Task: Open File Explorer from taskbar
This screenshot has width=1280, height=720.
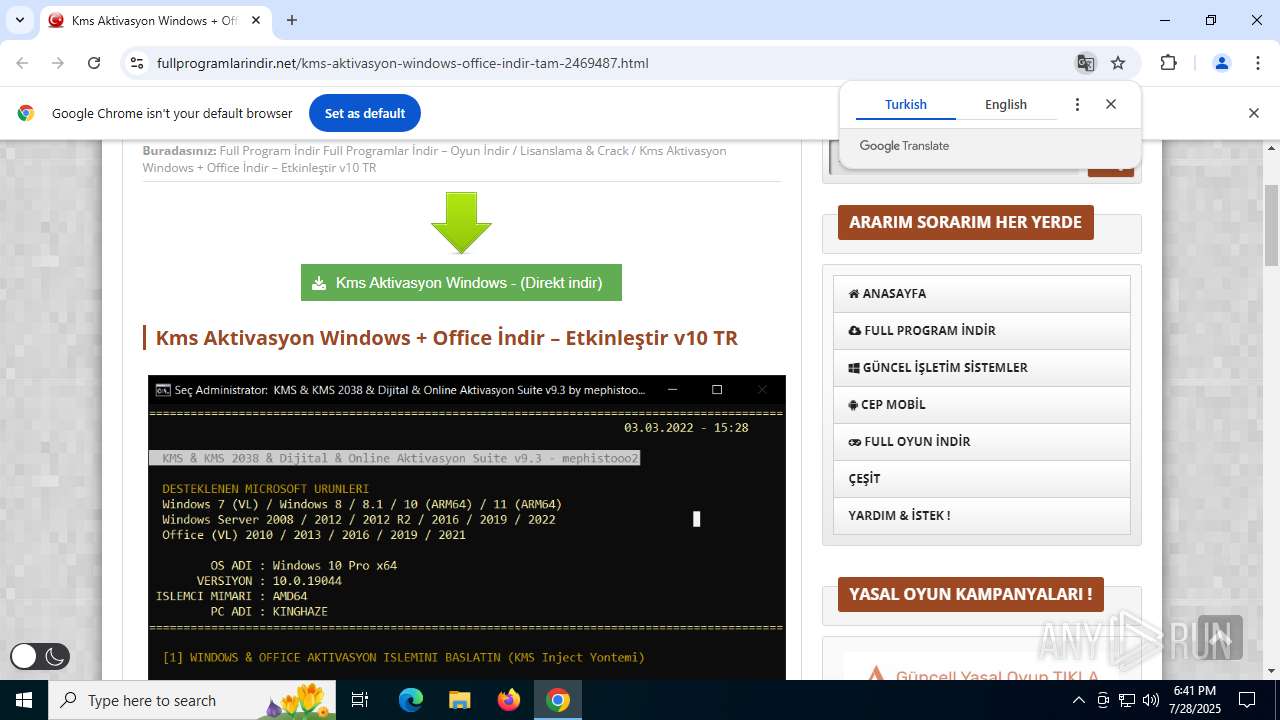Action: coord(460,700)
